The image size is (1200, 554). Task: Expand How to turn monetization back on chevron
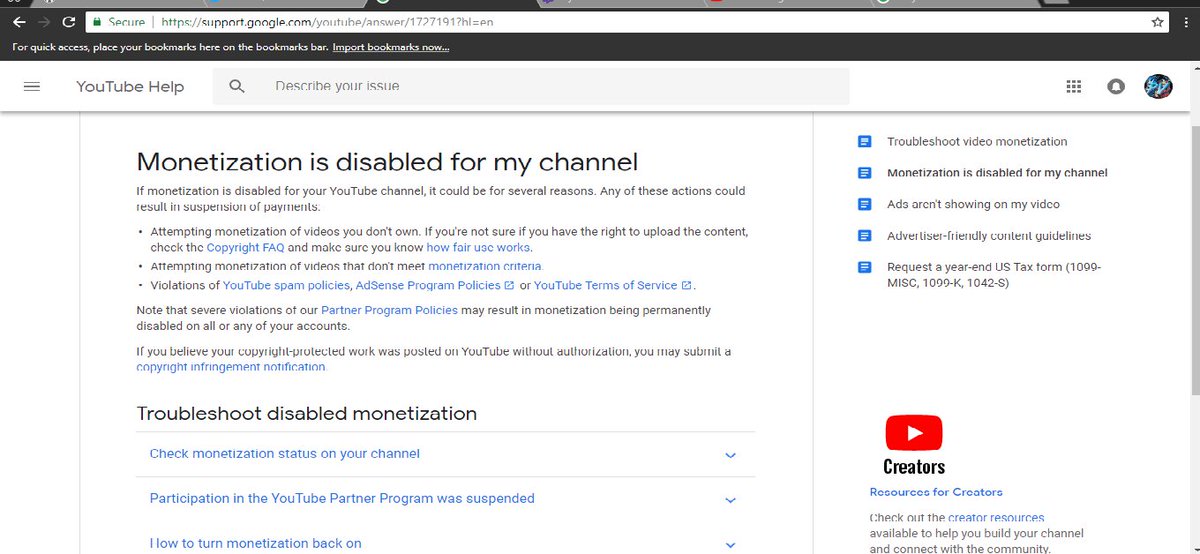[730, 545]
